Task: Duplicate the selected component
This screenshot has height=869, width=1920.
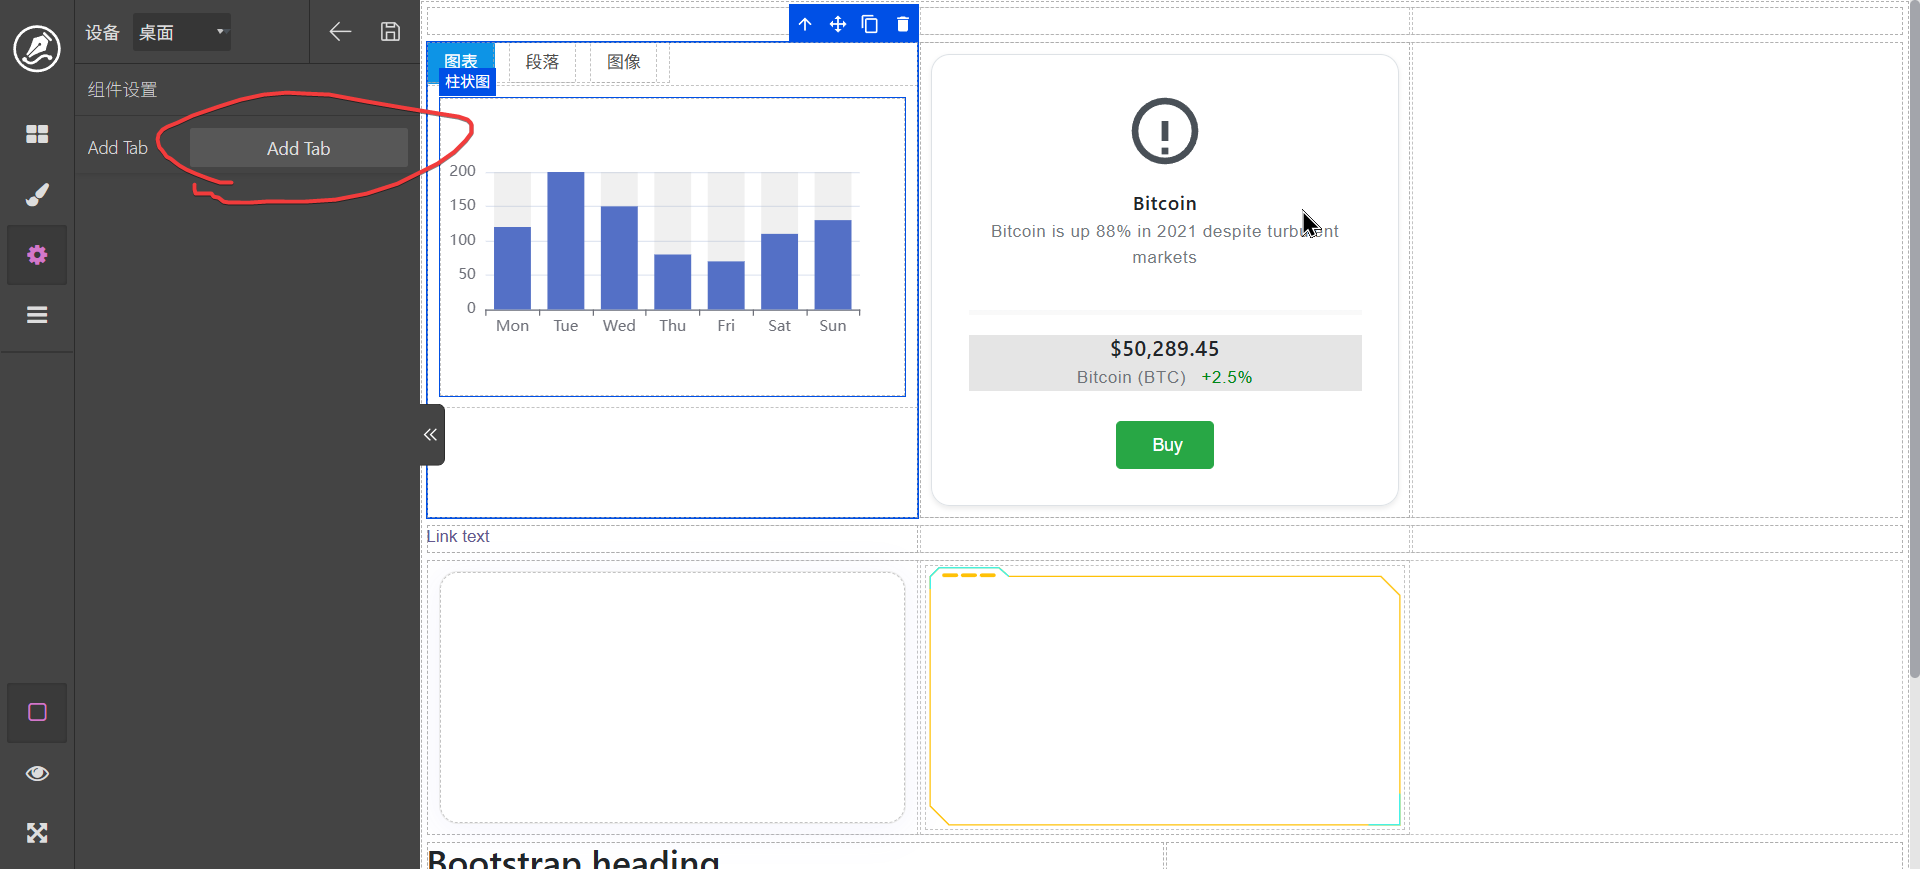Action: pyautogui.click(x=870, y=24)
